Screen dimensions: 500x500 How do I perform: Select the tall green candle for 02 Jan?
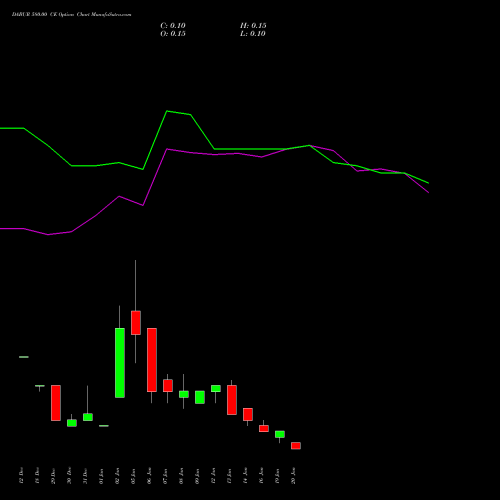coord(120,363)
